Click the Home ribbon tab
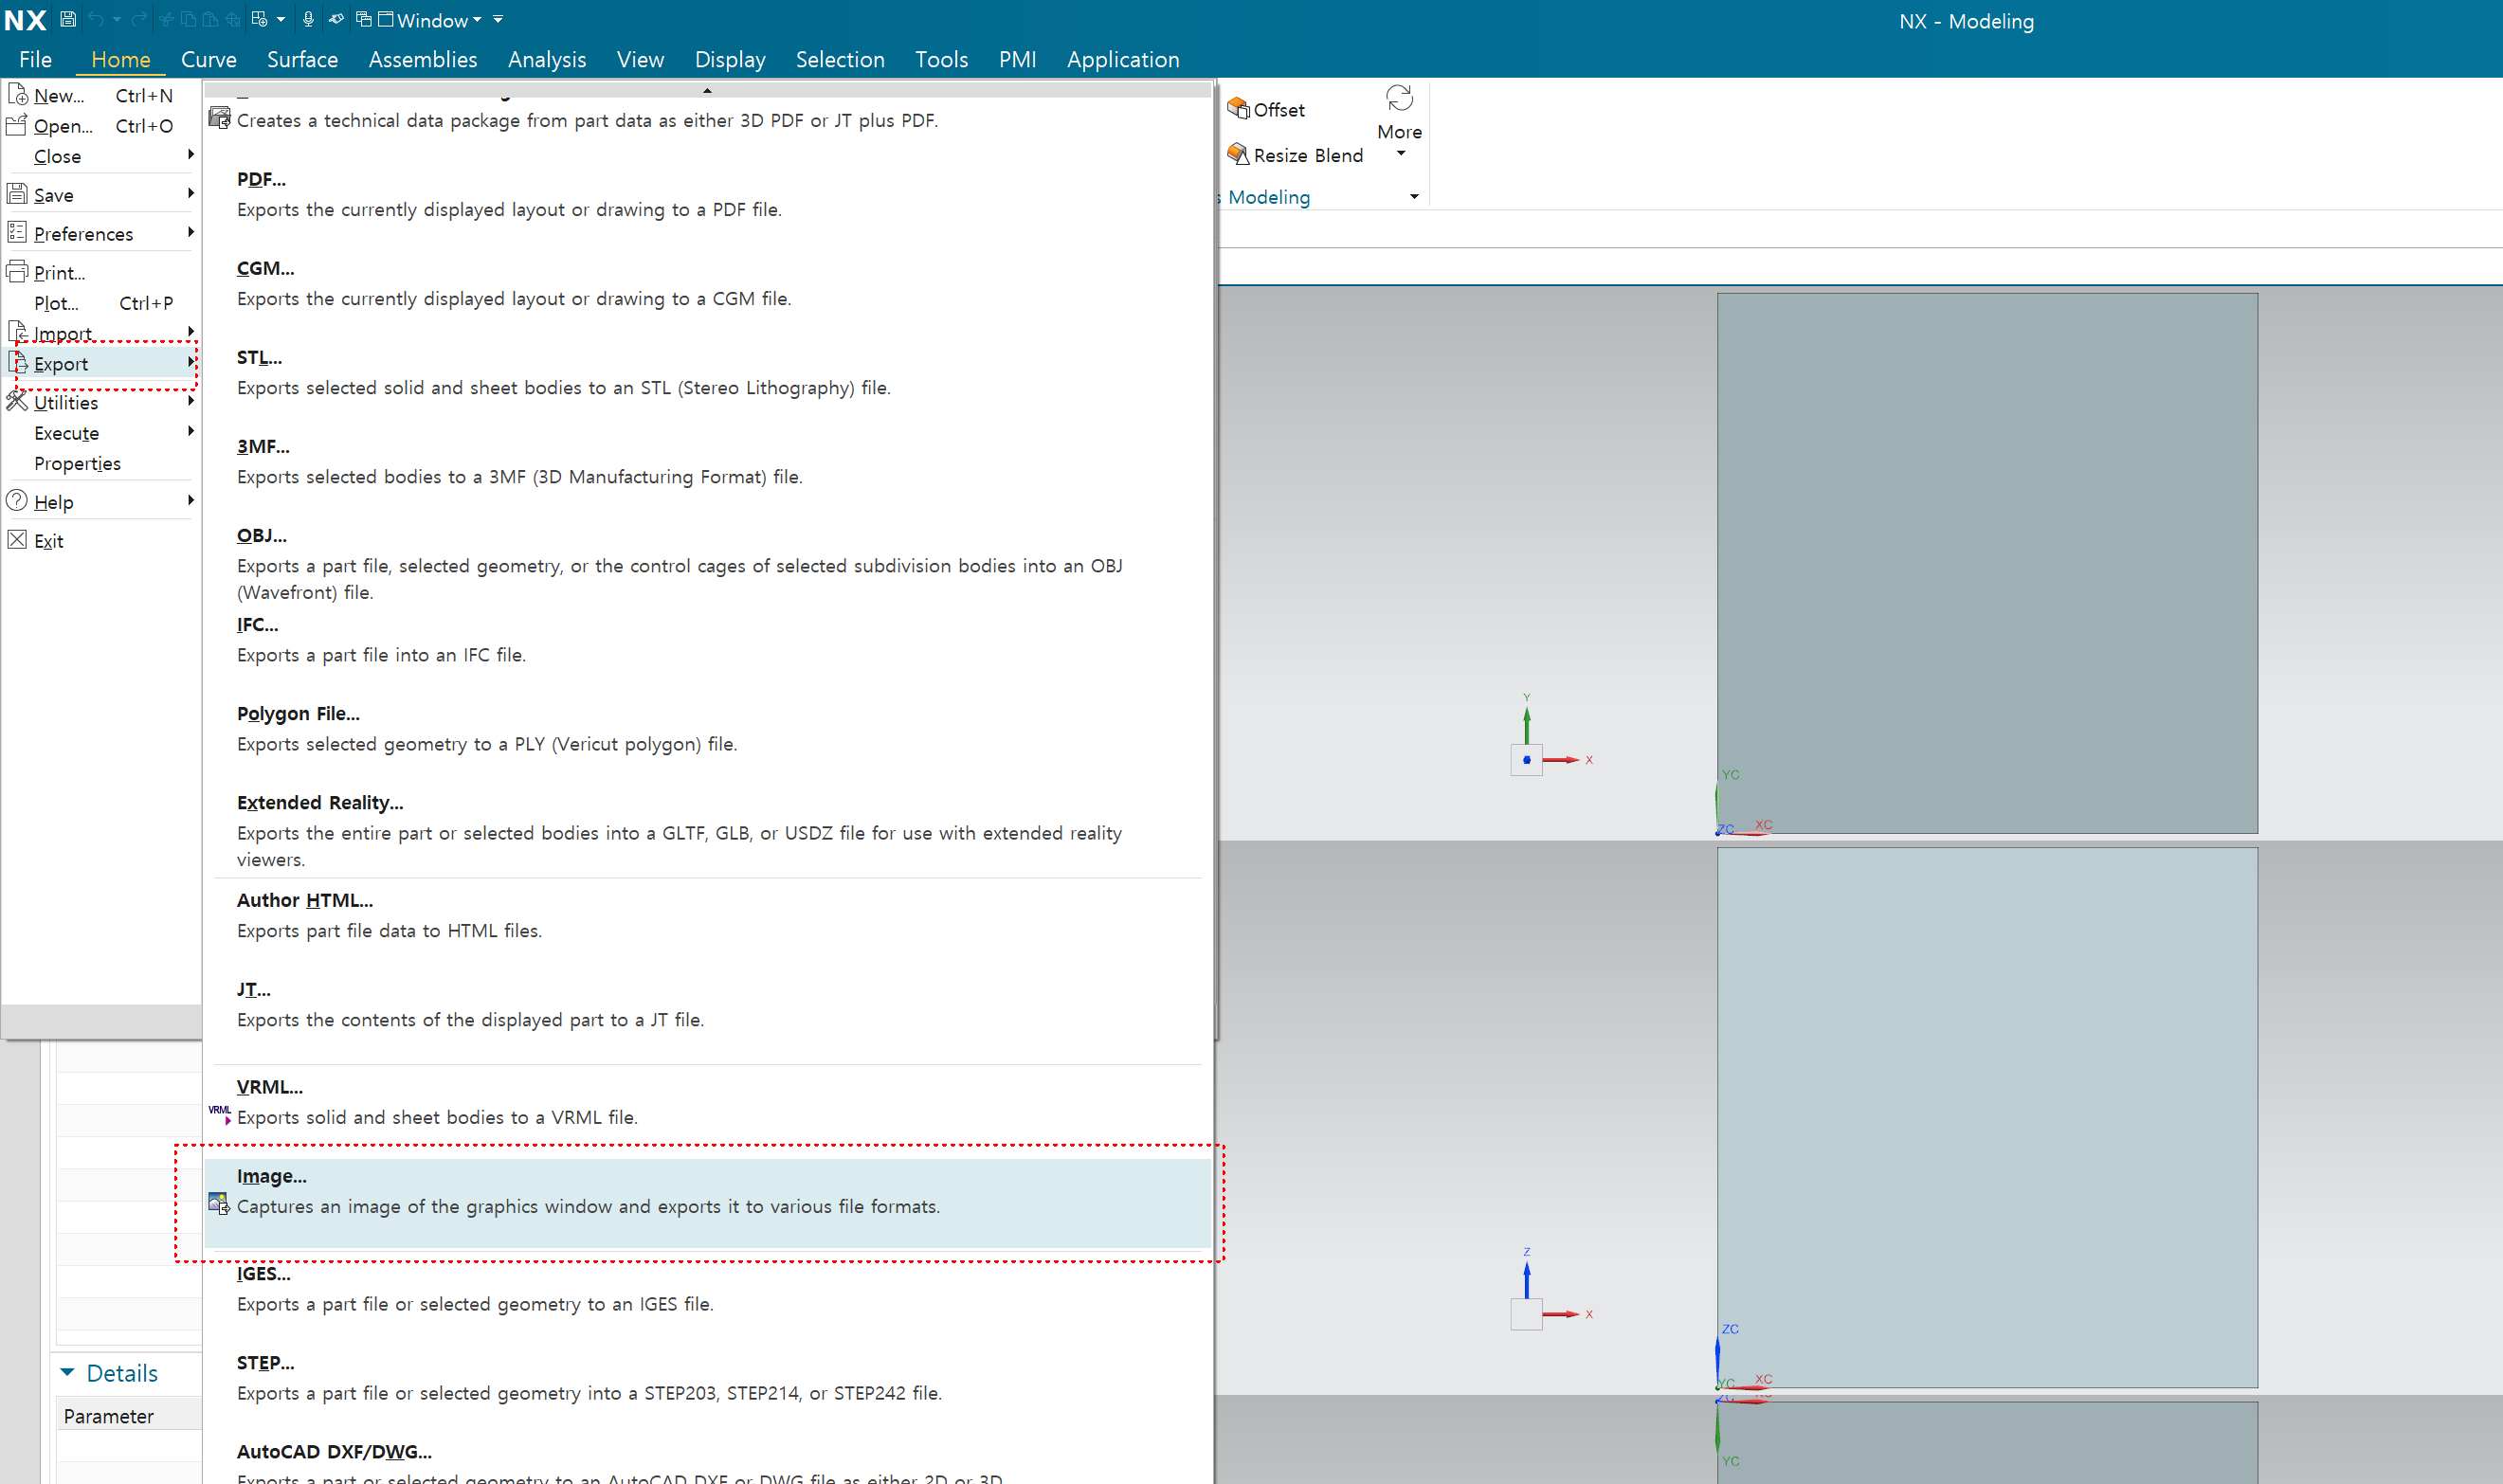This screenshot has height=1484, width=2503. point(120,60)
